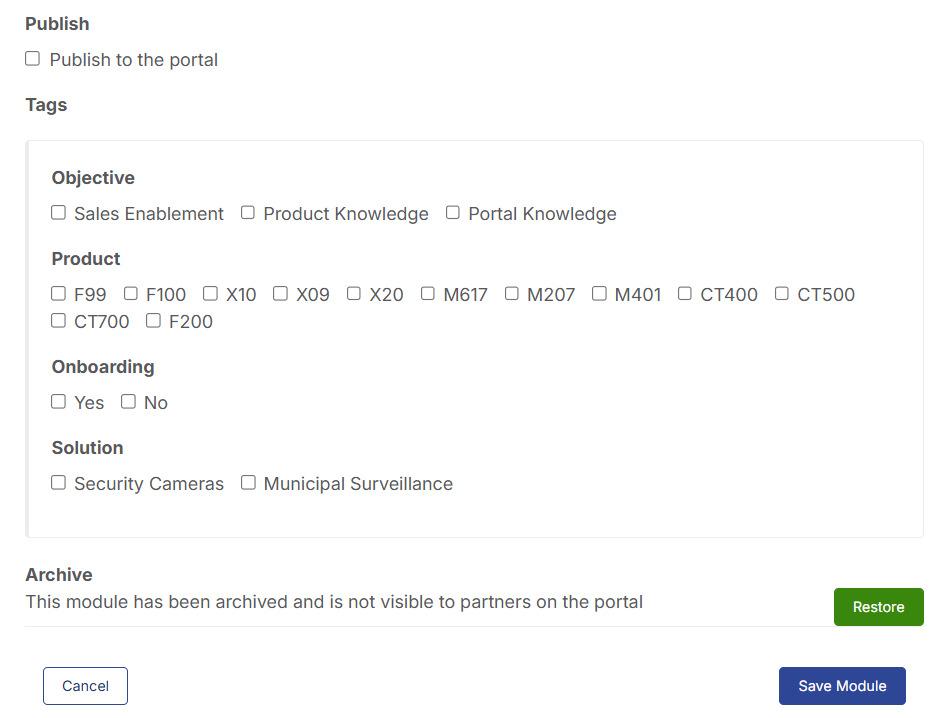Image resolution: width=947 pixels, height=718 pixels.
Task: Click the Cancel button
Action: pos(85,686)
